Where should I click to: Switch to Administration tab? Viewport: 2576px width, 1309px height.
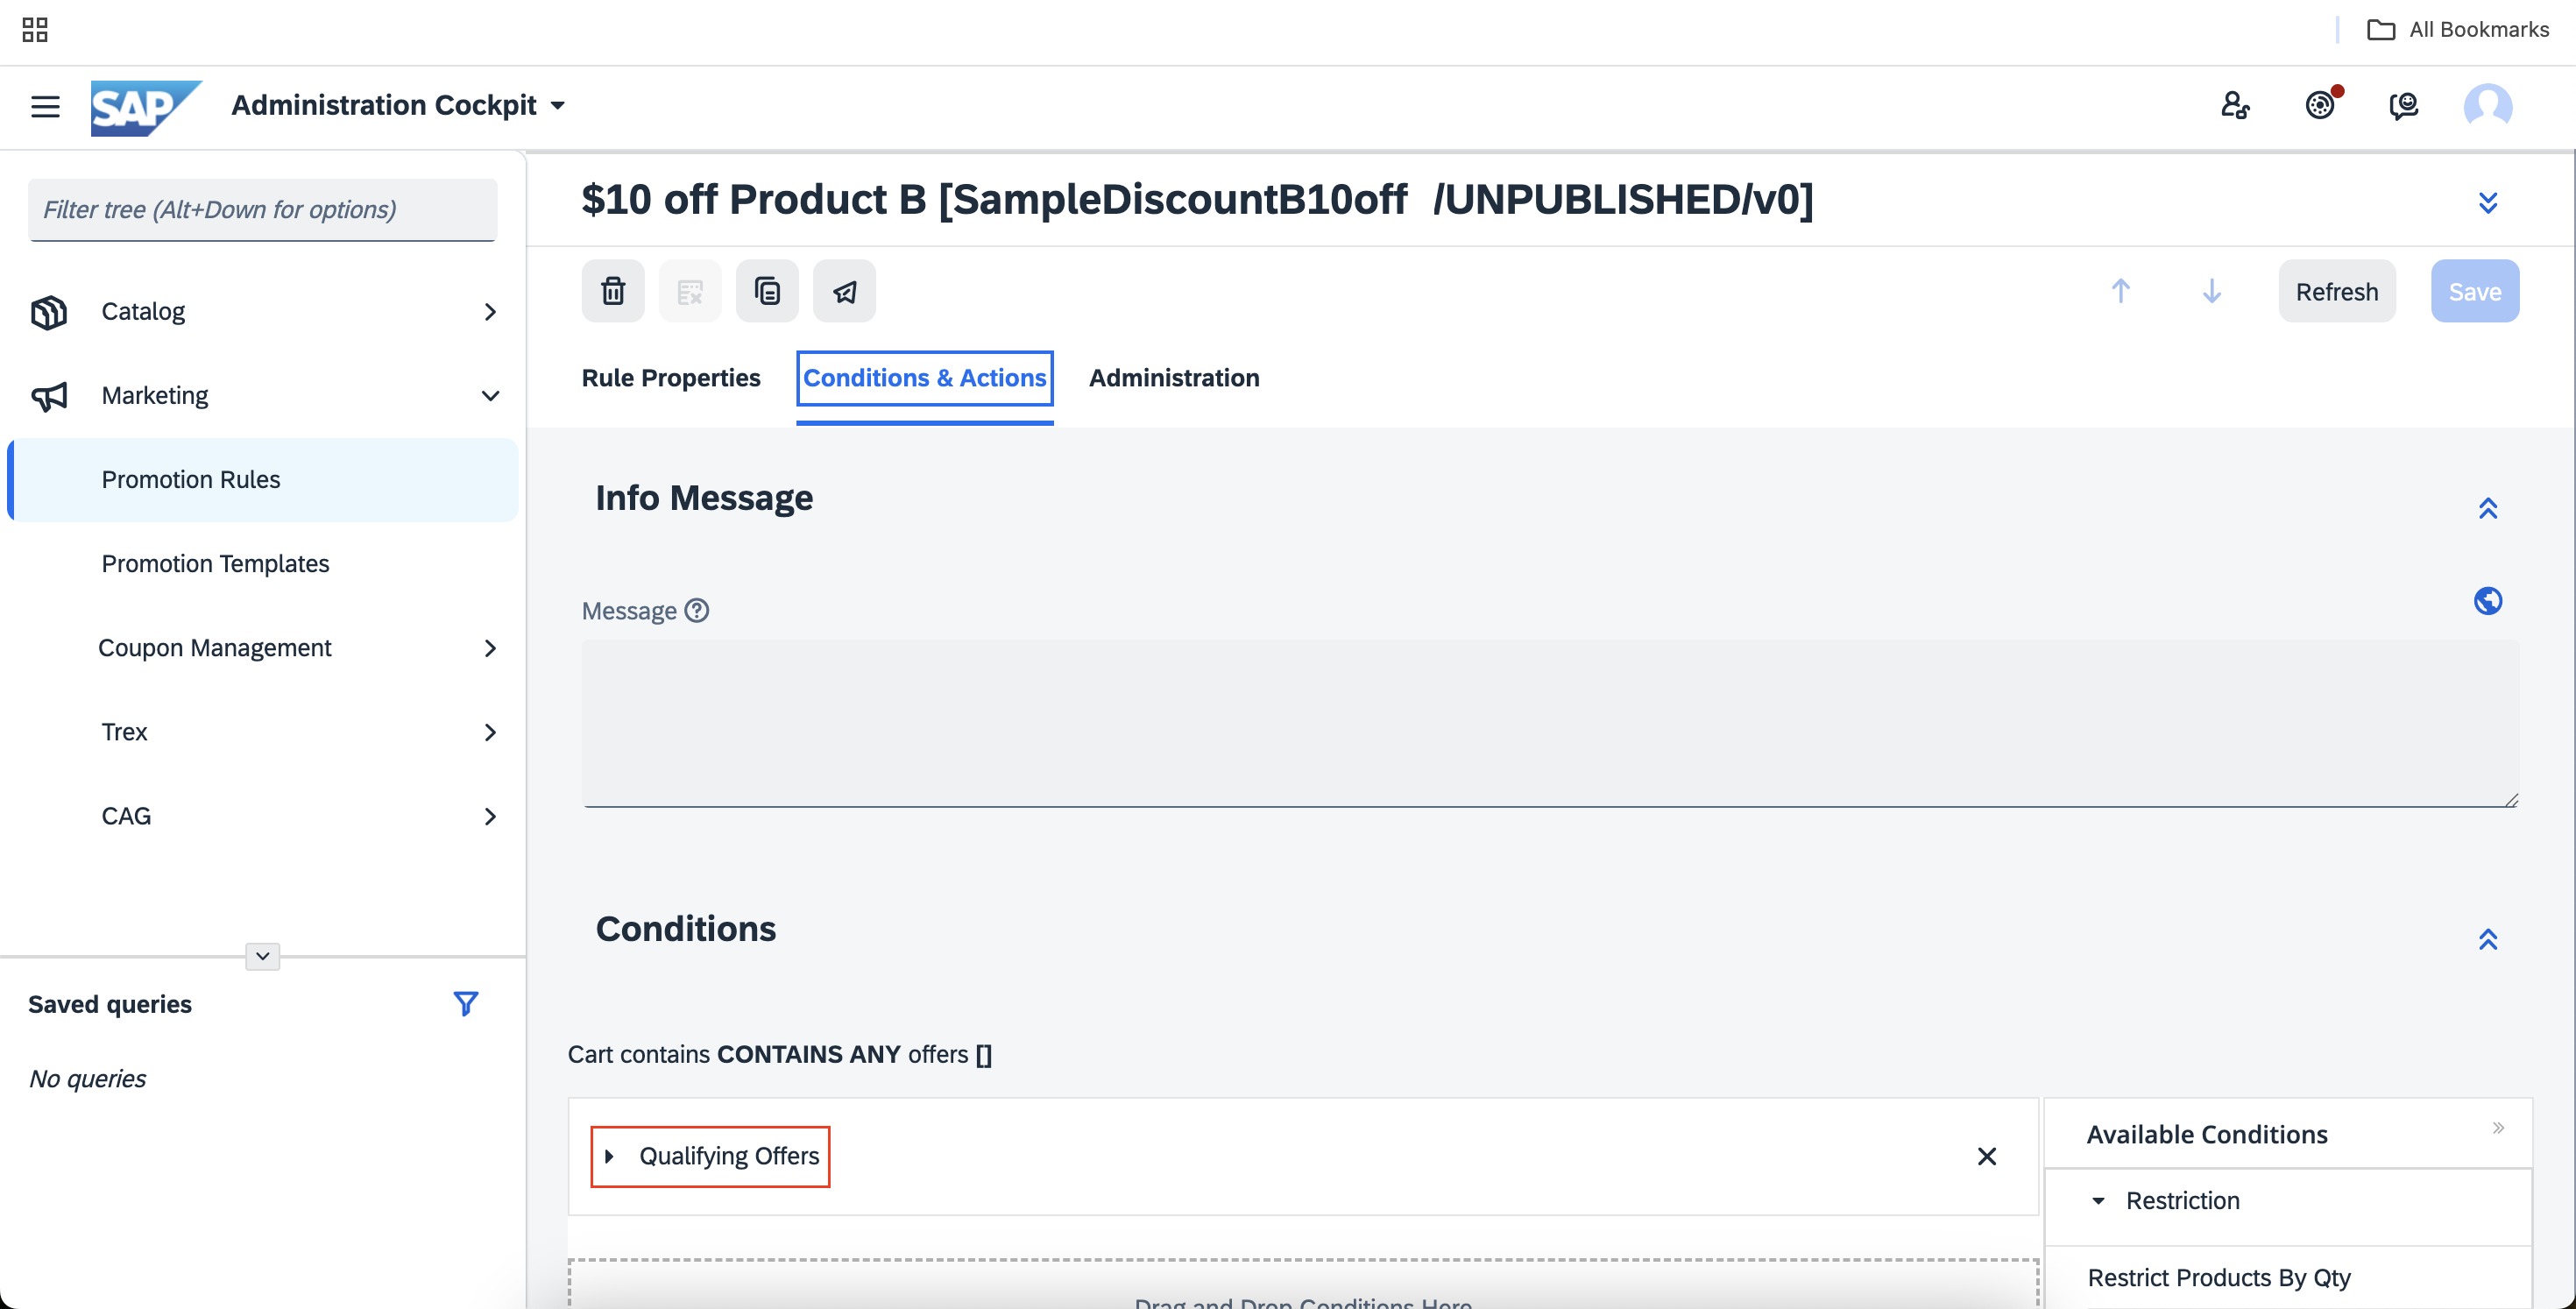click(x=1174, y=378)
